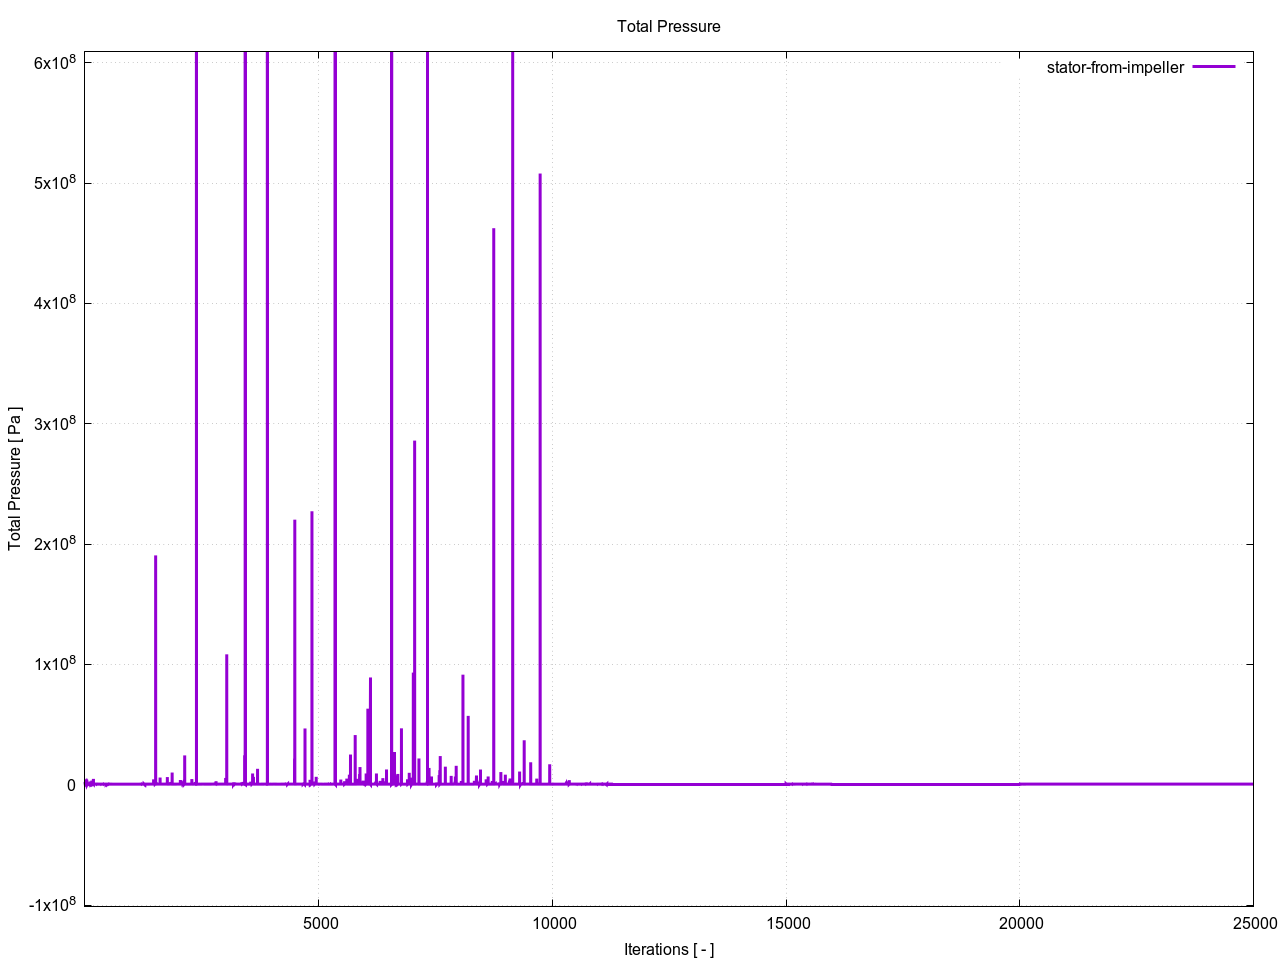Select the 10000 x-axis tick label
The width and height of the screenshot is (1280, 960).
(x=552, y=923)
